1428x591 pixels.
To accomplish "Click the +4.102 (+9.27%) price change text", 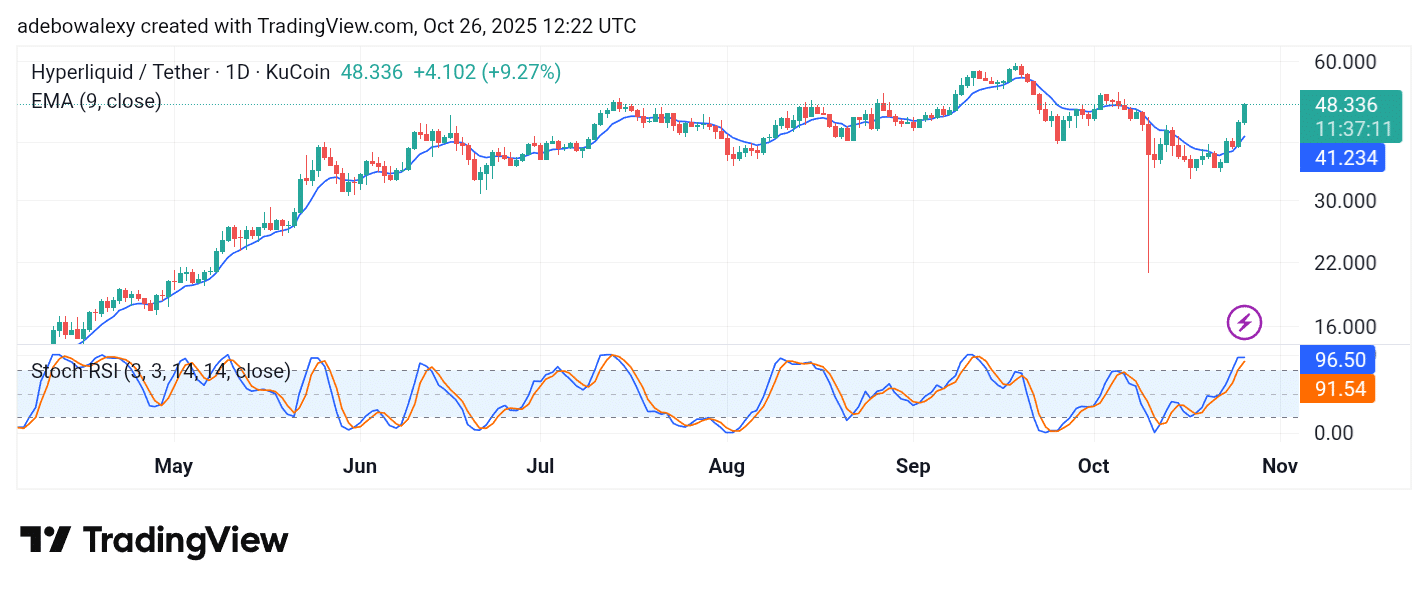I will point(486,72).
